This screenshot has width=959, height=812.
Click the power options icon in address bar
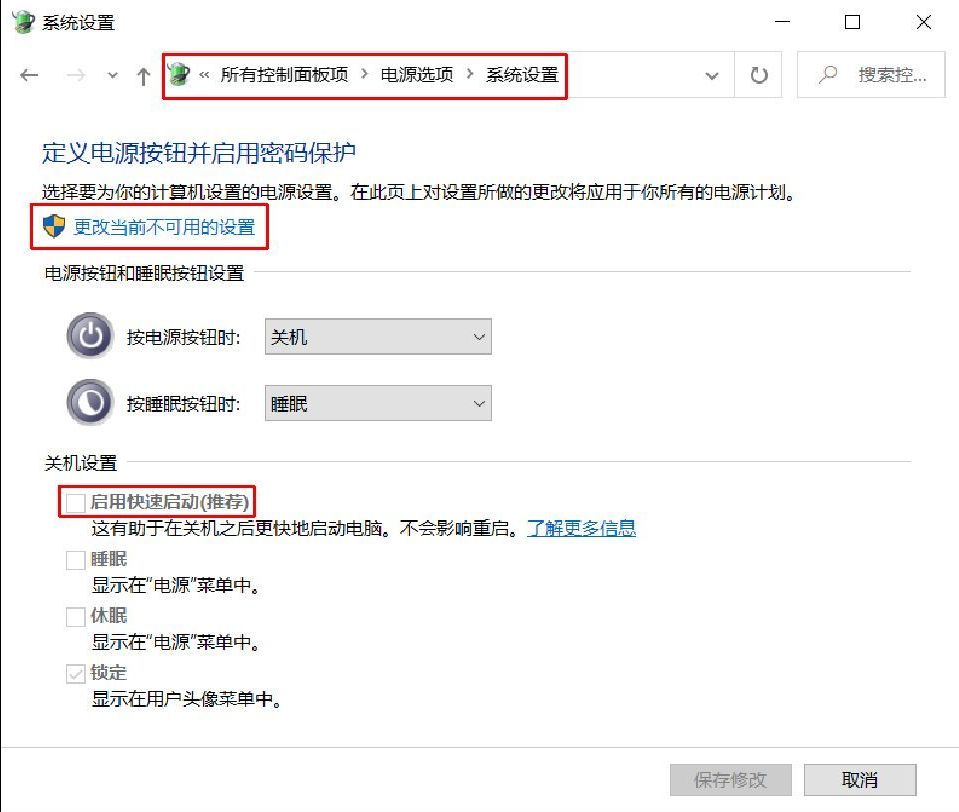coord(179,75)
